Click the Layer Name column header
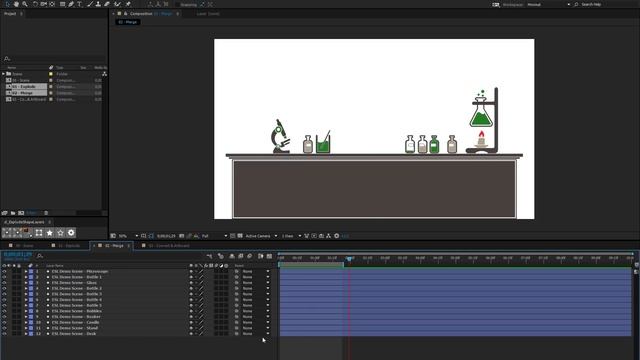This screenshot has width=640, height=360. tap(55, 266)
